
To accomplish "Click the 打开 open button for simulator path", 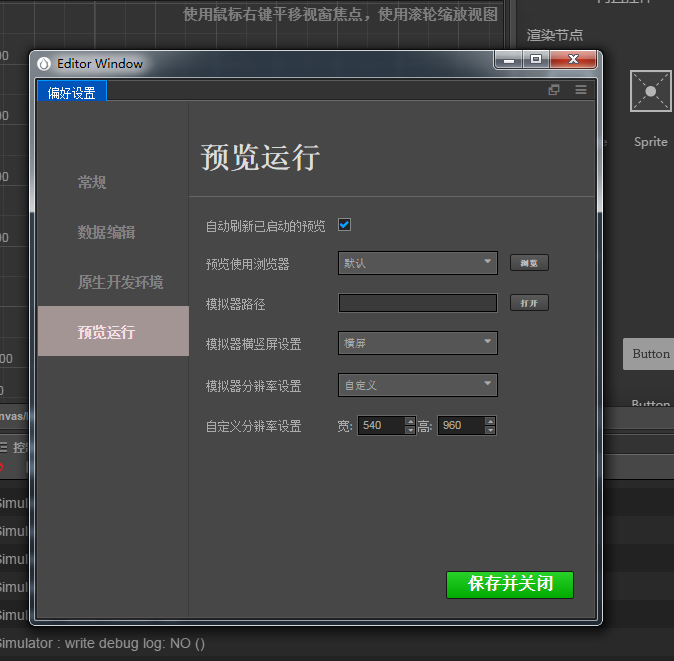I will (529, 303).
